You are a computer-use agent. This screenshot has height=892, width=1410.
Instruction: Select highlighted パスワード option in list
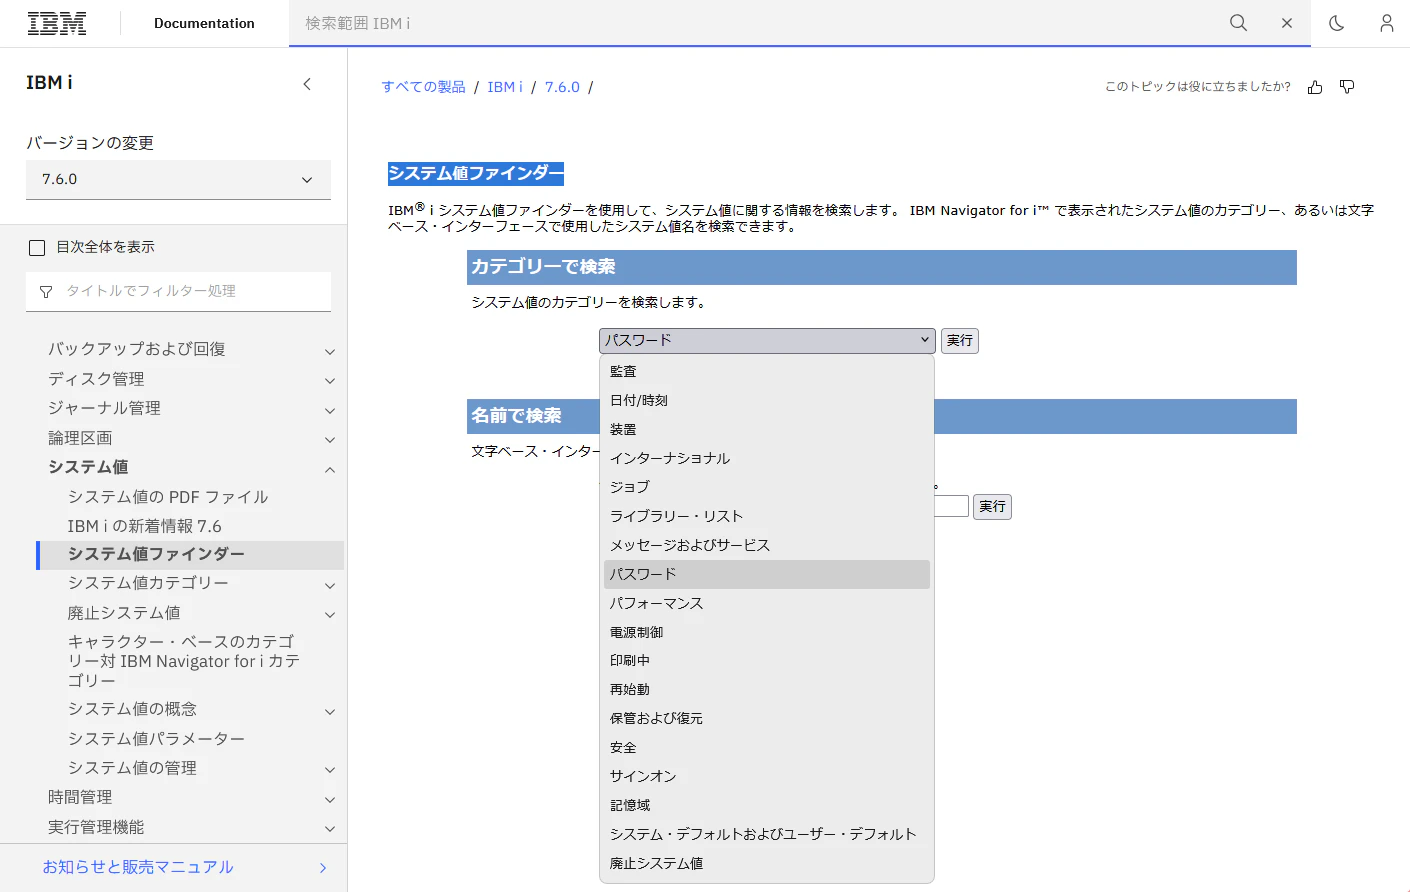pyautogui.click(x=767, y=574)
